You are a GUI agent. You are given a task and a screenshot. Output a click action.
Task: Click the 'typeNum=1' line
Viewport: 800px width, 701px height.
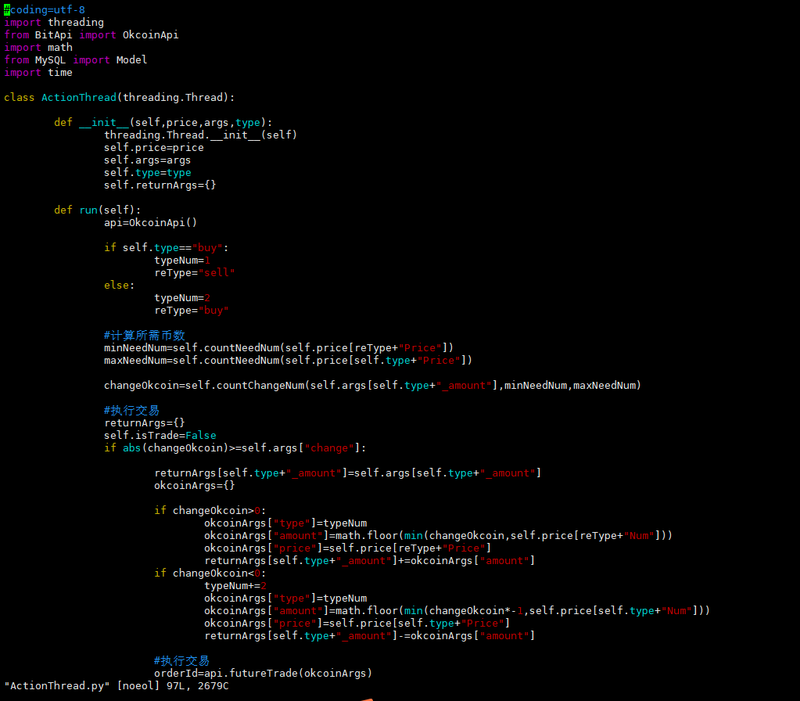182,260
